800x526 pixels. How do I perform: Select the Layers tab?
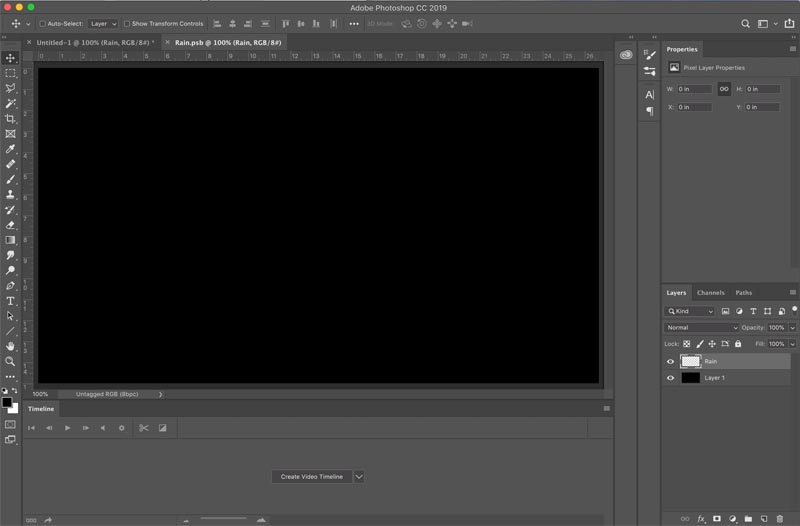(x=676, y=293)
